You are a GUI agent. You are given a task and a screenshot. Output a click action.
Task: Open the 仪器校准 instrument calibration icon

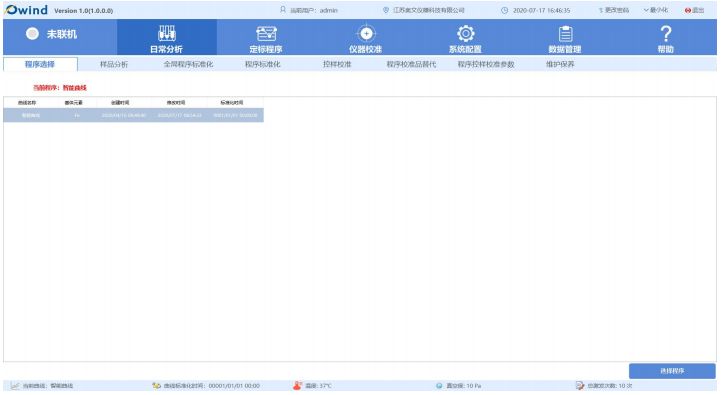366,34
